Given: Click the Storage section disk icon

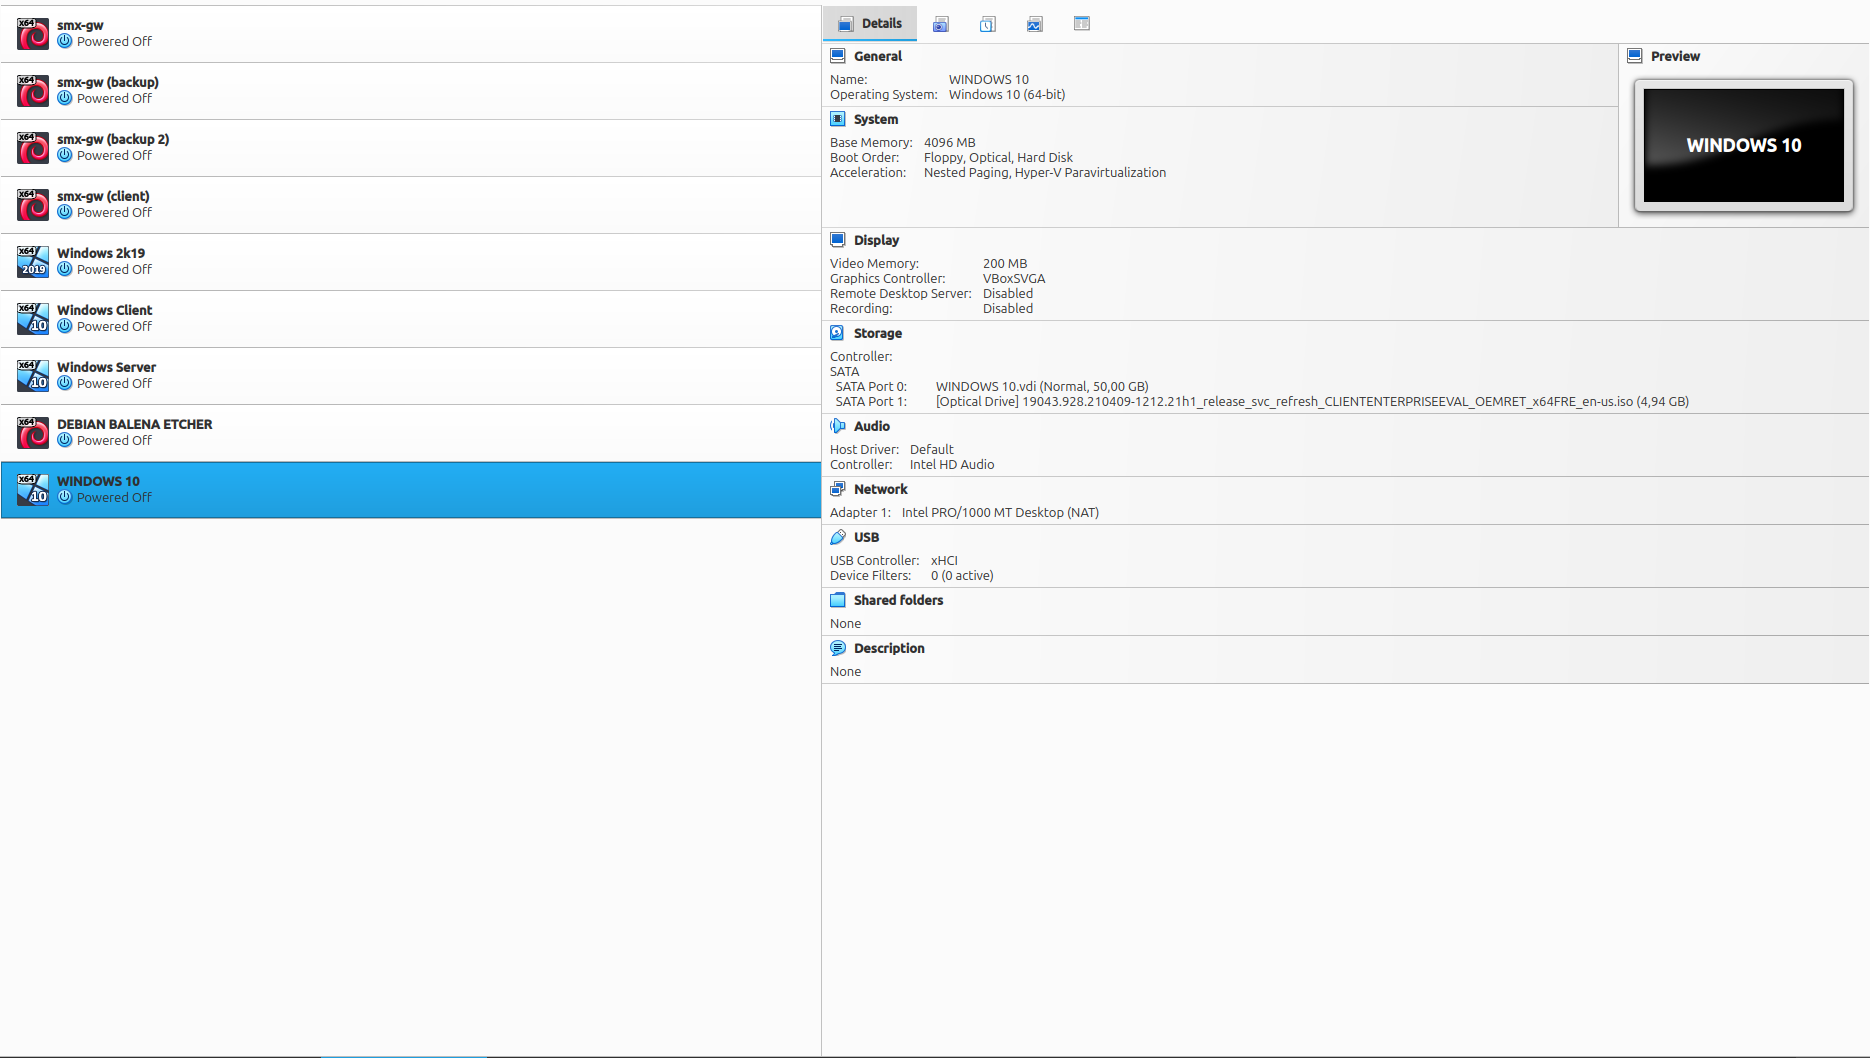Looking at the screenshot, I should click(838, 333).
